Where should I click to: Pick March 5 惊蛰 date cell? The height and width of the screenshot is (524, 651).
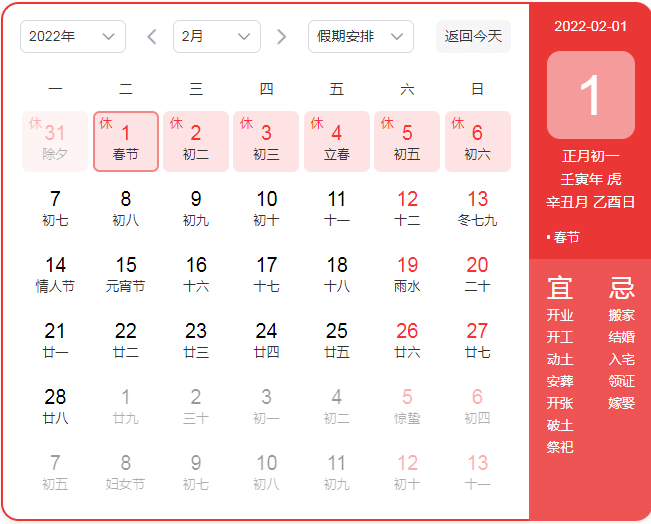pos(407,406)
